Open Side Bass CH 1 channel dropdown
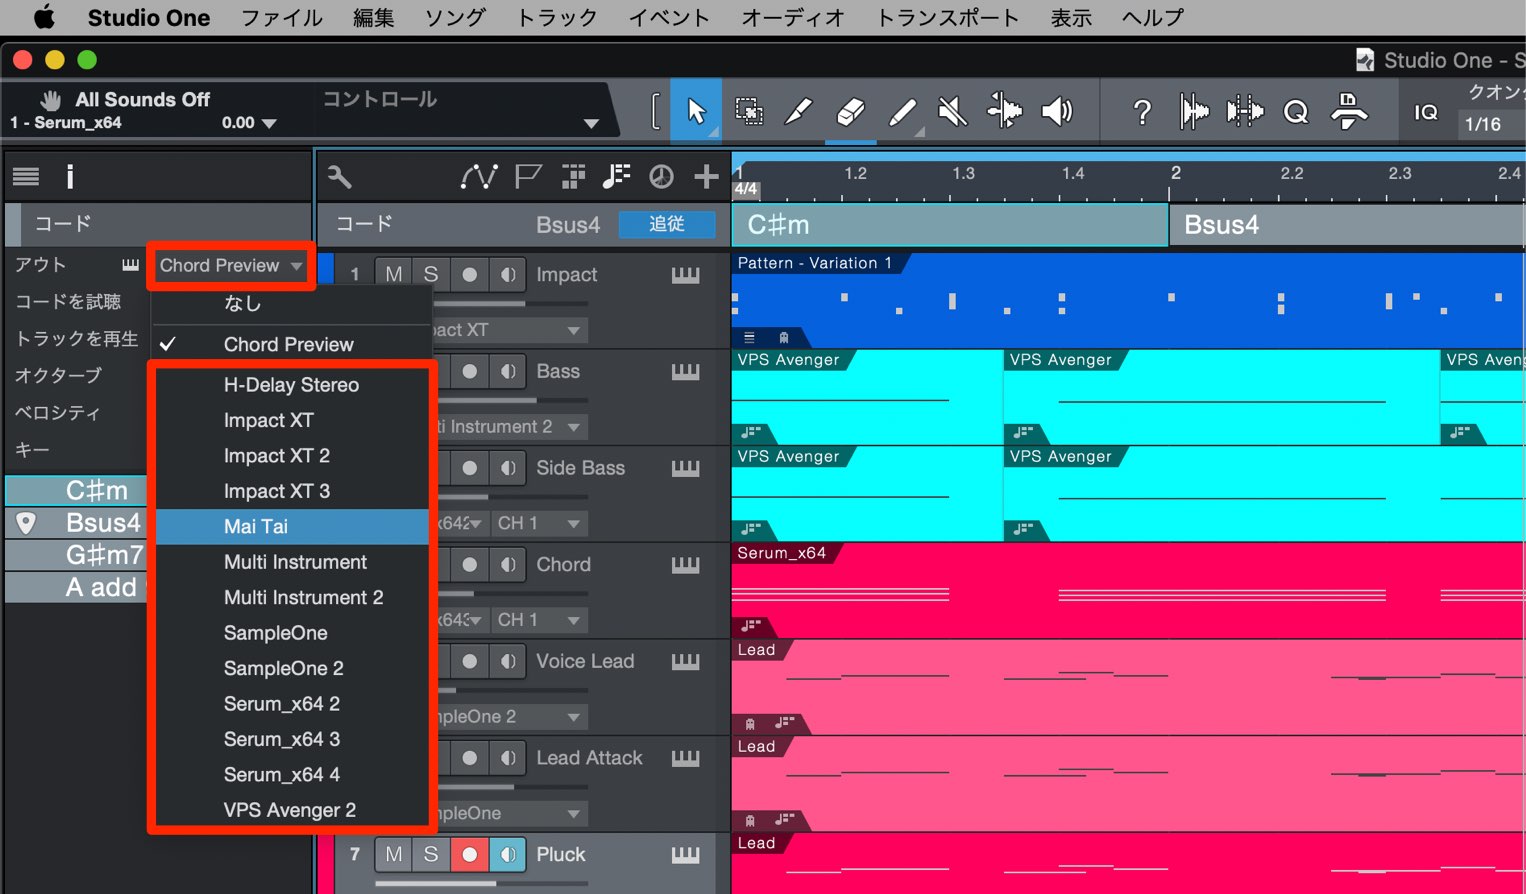 pyautogui.click(x=539, y=523)
